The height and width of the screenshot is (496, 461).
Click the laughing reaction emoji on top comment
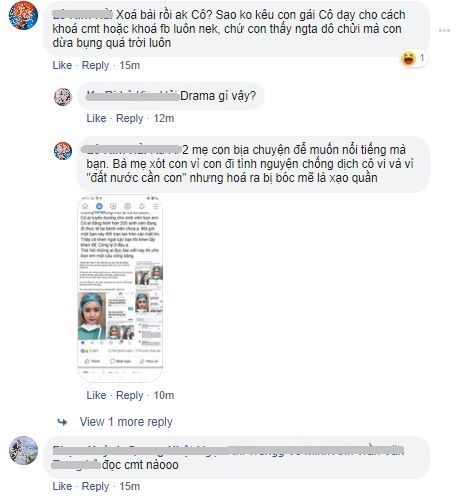408,58
